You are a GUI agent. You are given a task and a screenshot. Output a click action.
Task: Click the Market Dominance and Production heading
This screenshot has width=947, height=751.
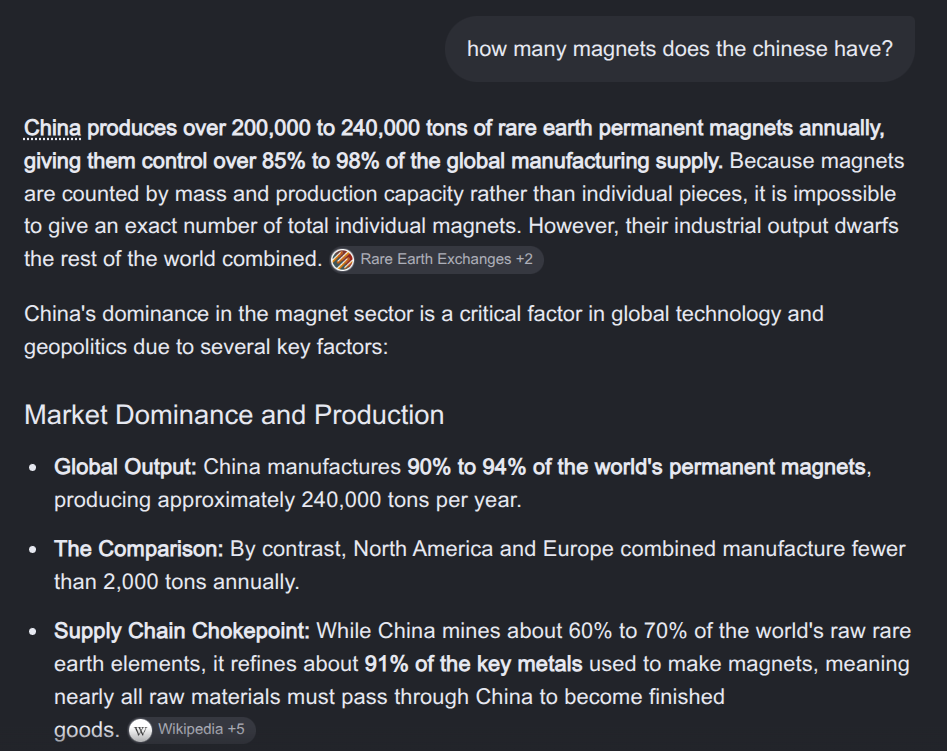tap(234, 415)
